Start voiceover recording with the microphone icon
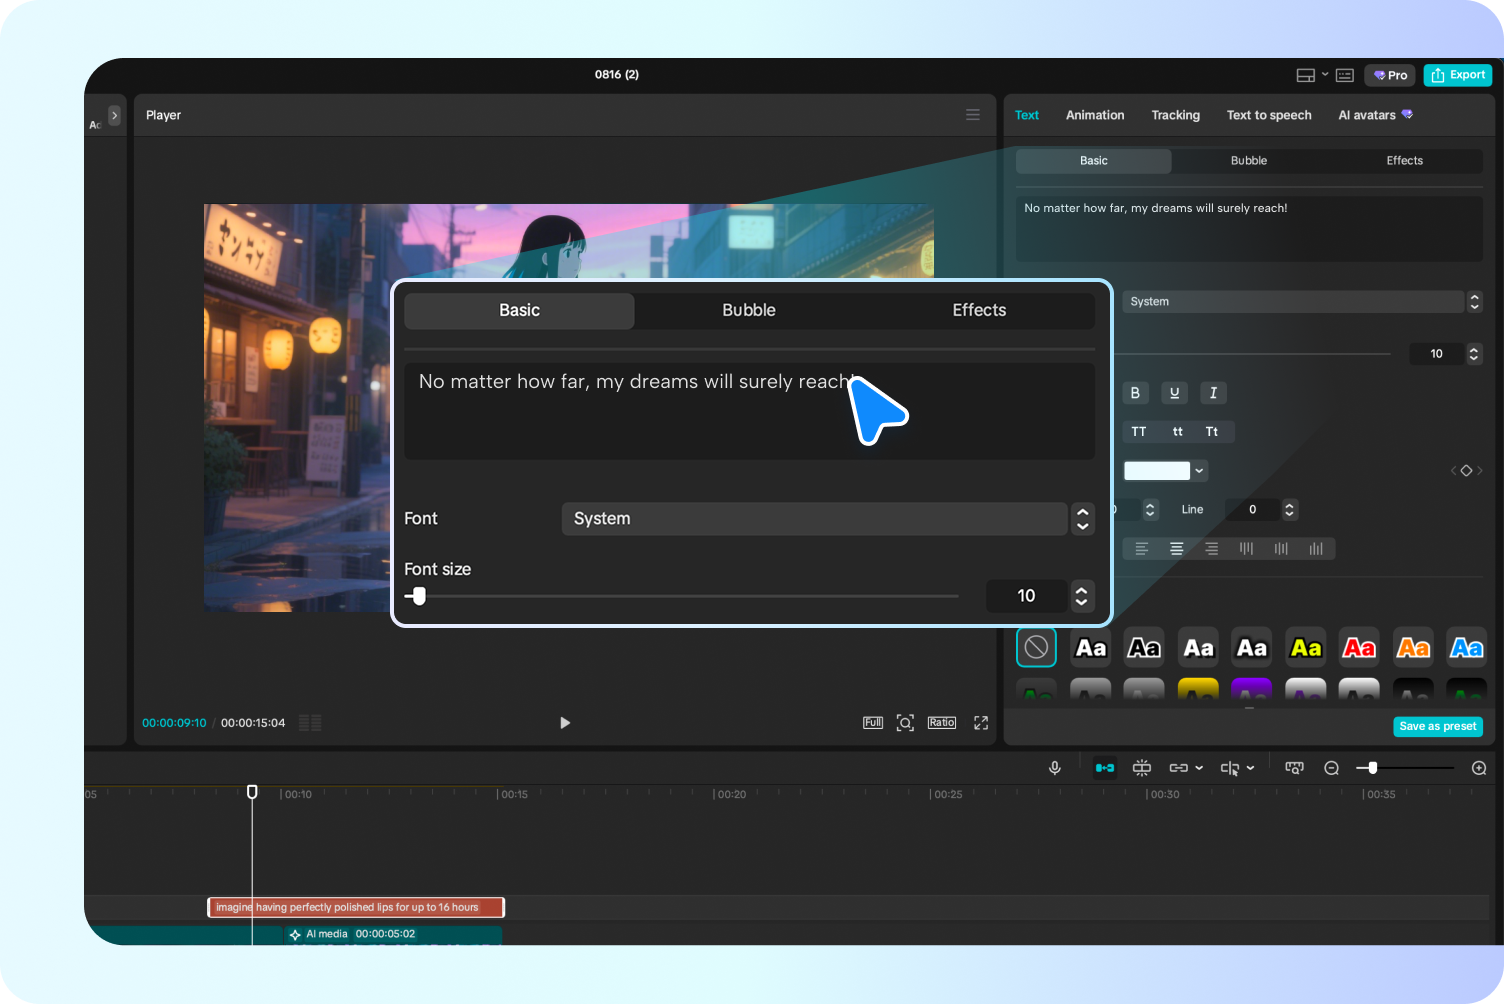 coord(1055,768)
